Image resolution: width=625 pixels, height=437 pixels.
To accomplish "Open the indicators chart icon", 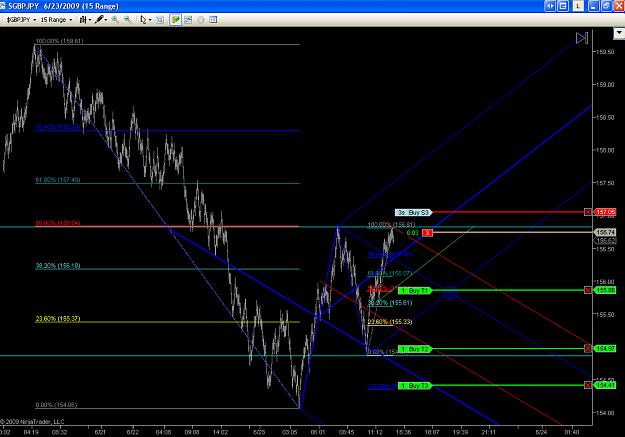I will 188,20.
